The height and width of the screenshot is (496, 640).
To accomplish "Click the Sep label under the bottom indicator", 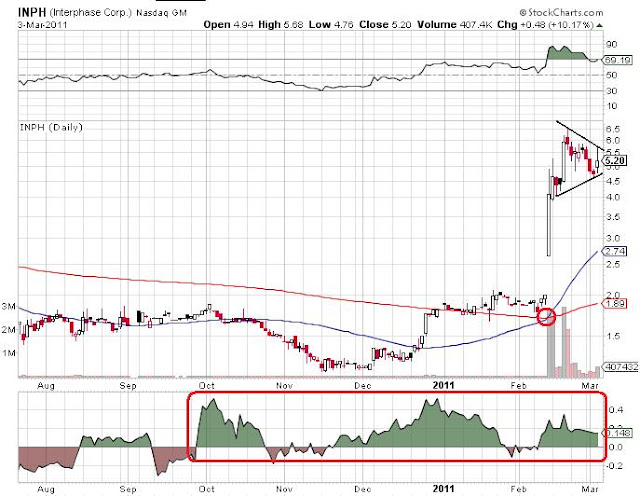I will (128, 489).
